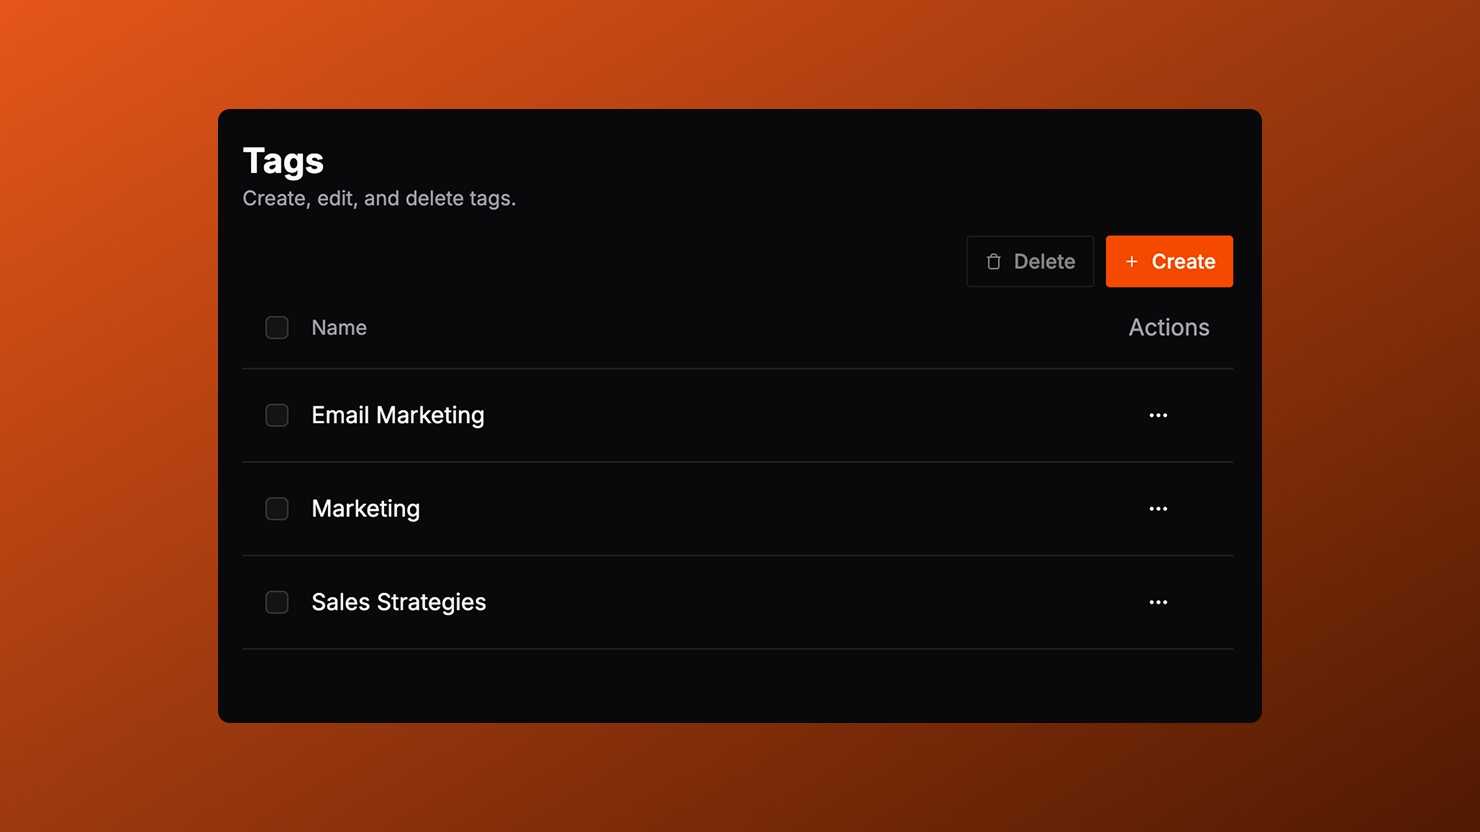Click the Marketing tag name

pyautogui.click(x=365, y=509)
